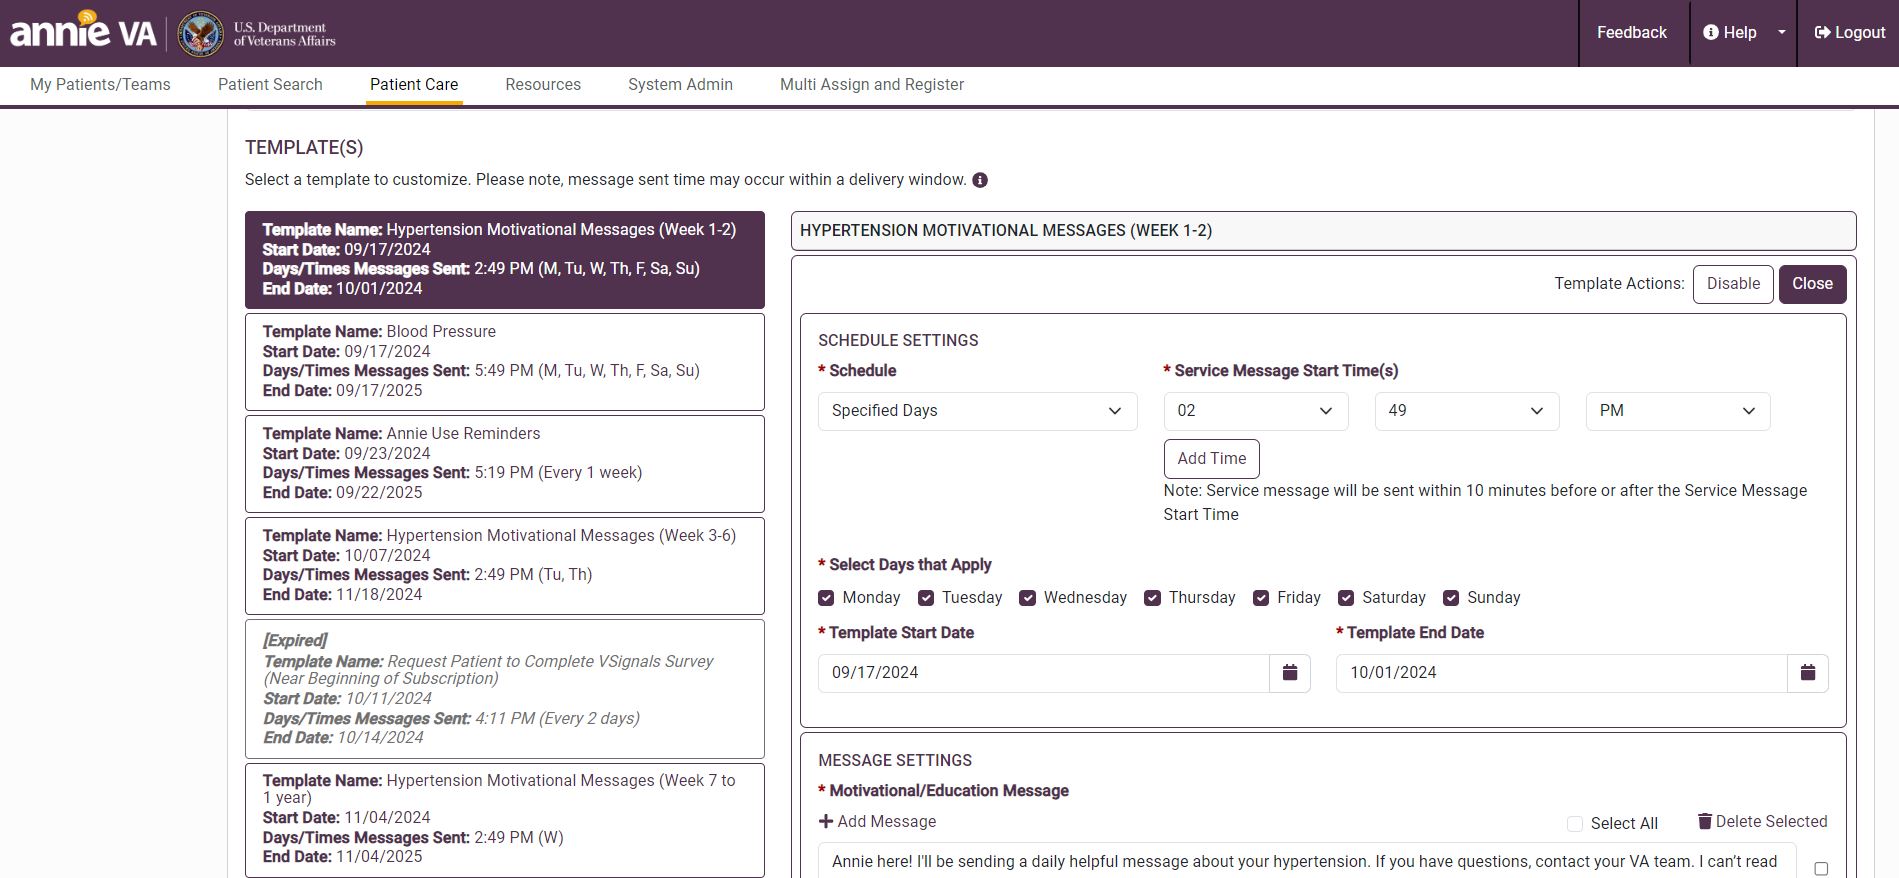1899x878 pixels.
Task: Open the Resources tab
Action: tap(543, 85)
